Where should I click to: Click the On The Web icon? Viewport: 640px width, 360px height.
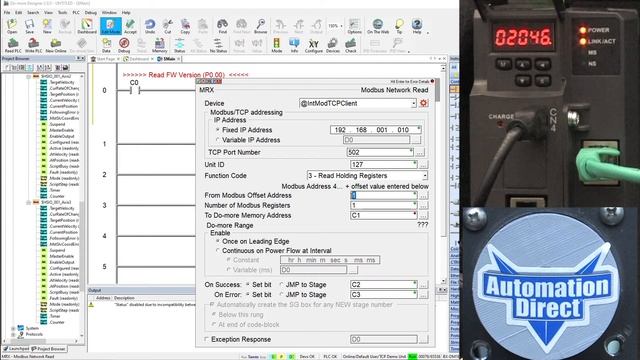click(378, 26)
